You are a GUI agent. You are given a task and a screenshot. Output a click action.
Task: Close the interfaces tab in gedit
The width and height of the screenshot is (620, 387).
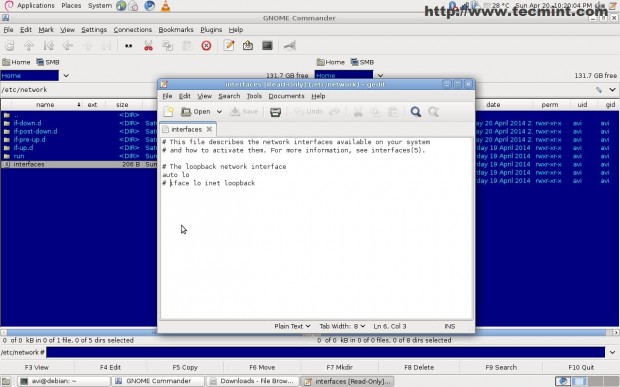point(209,129)
